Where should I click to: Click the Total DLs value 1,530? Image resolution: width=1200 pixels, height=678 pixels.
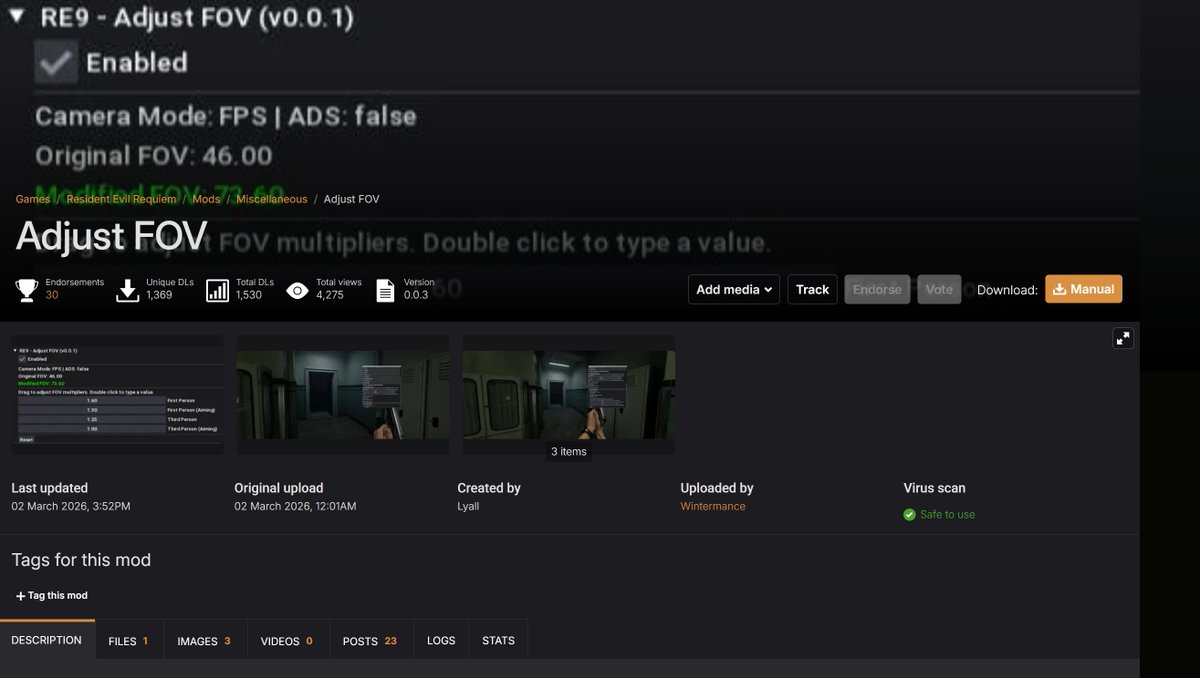point(248,295)
